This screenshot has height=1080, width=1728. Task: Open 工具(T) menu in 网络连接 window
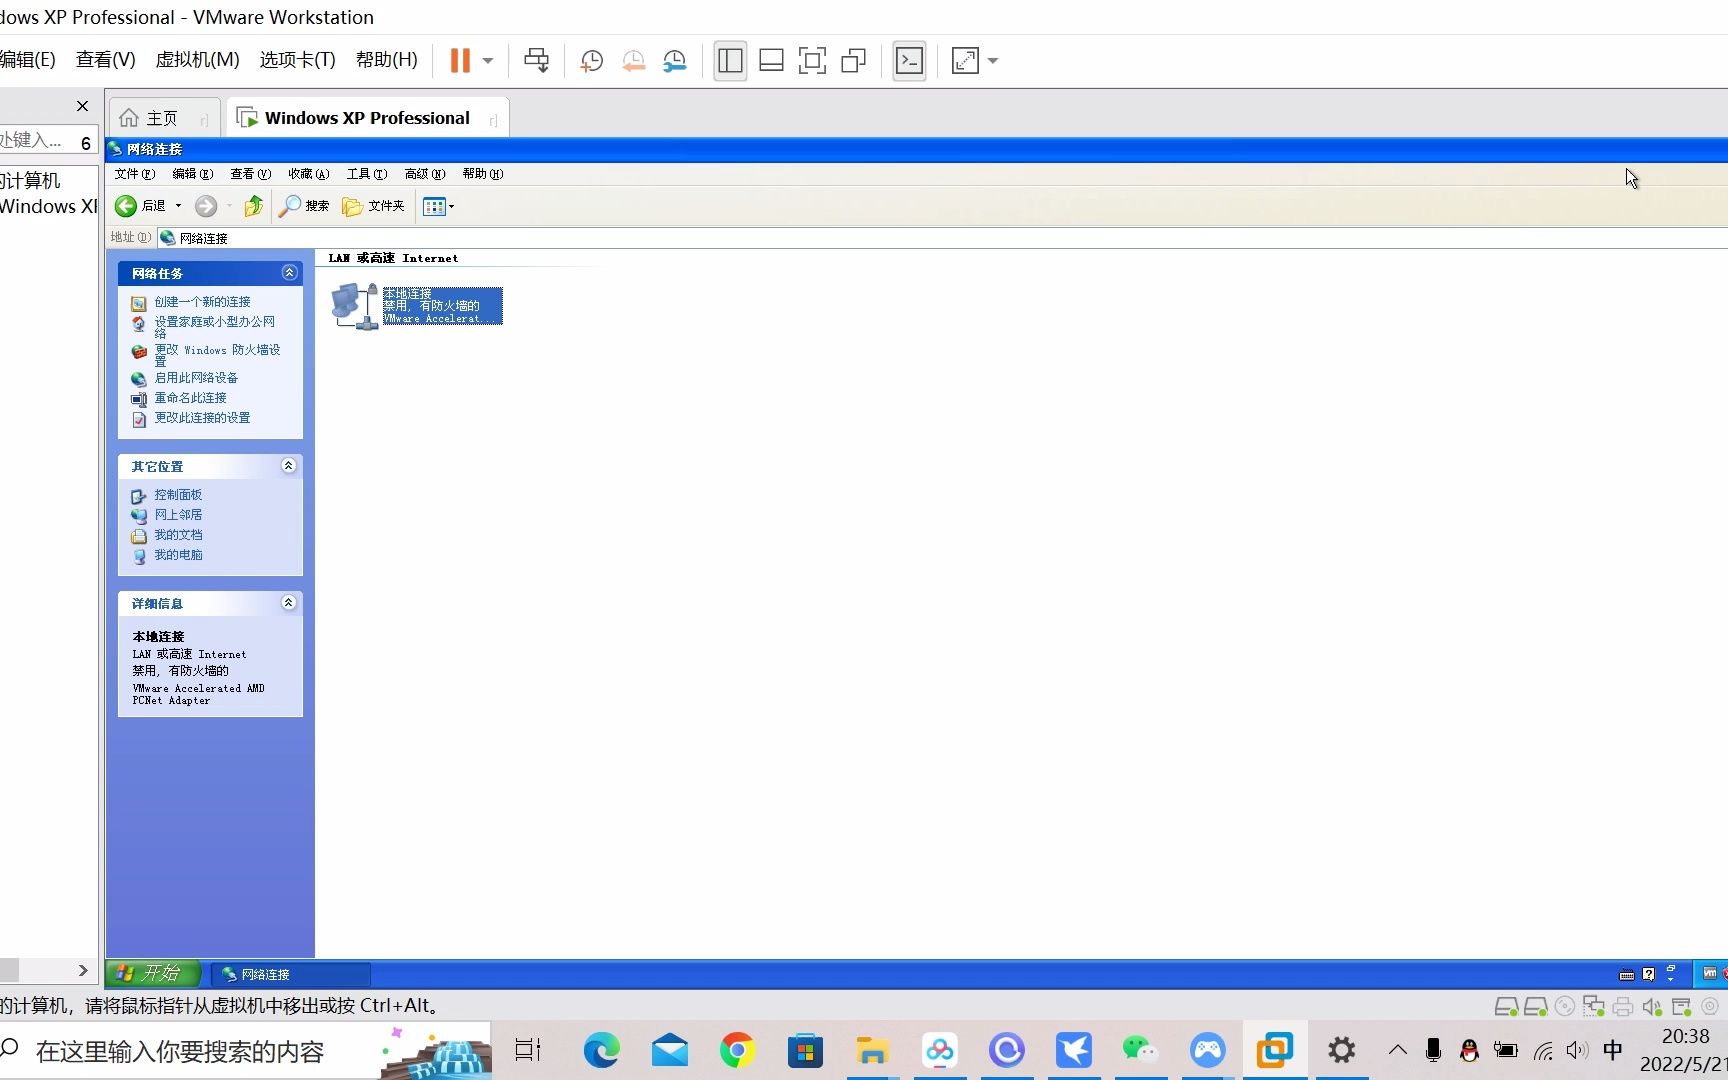pyautogui.click(x=366, y=174)
